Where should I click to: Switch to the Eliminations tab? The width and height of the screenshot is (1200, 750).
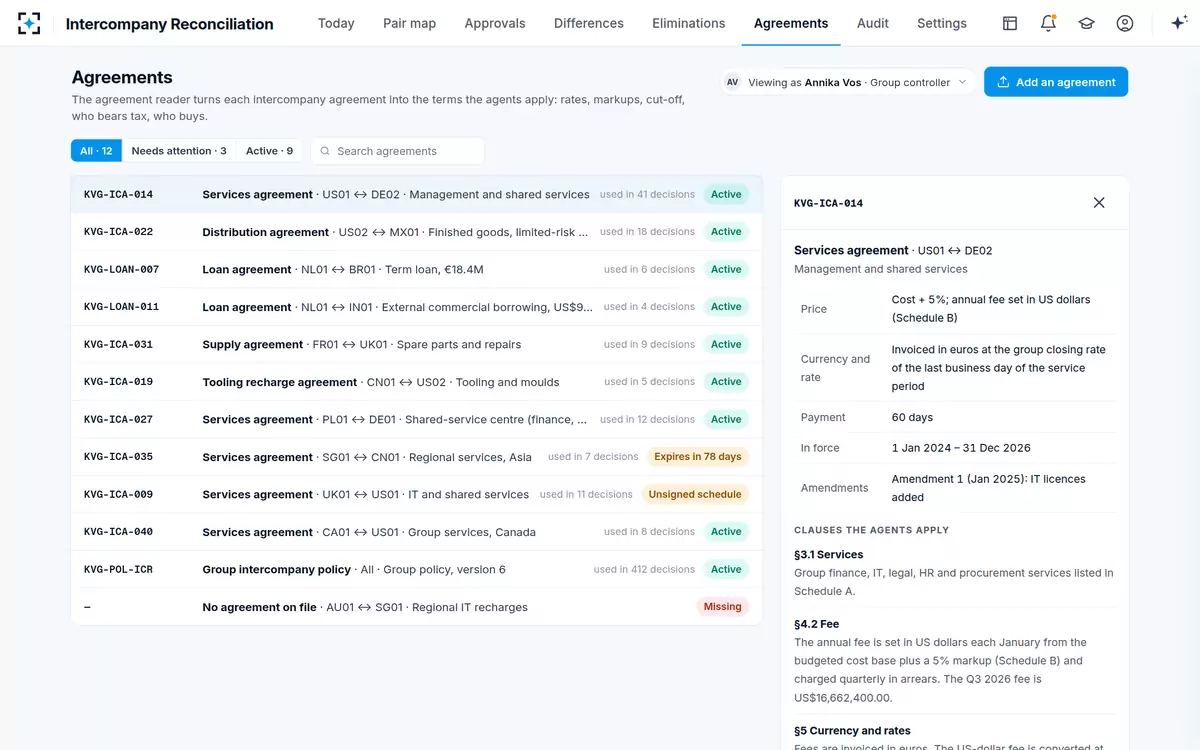689,23
